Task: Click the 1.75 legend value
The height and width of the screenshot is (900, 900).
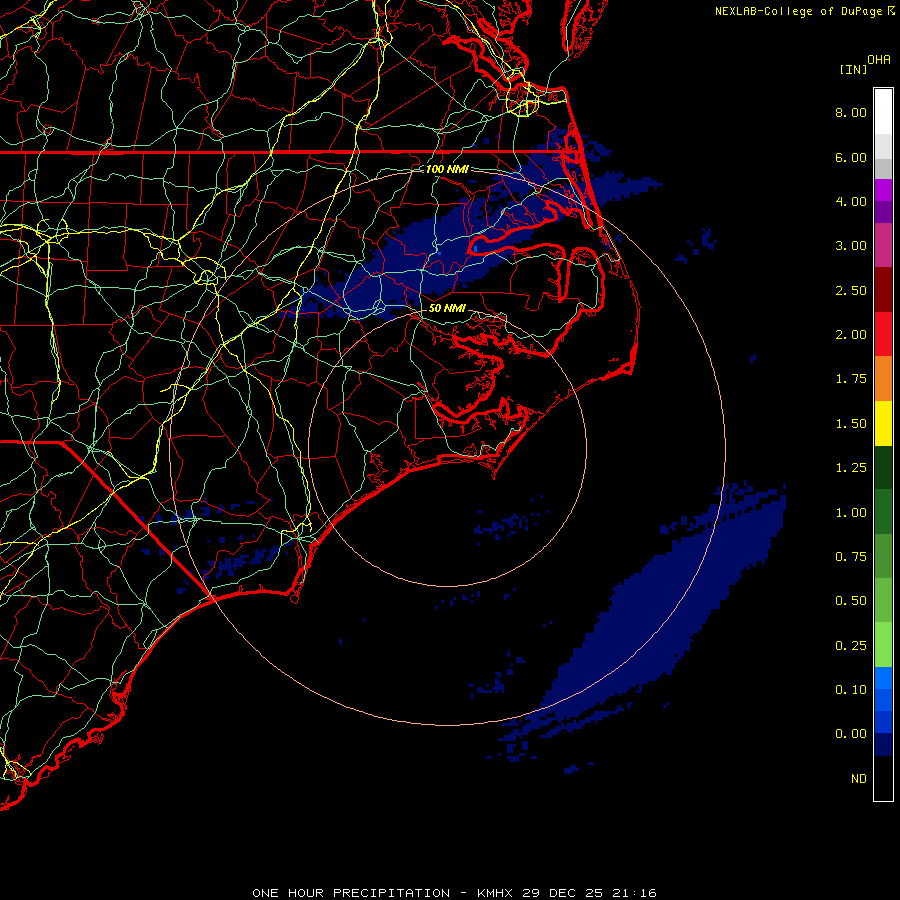Action: (851, 379)
